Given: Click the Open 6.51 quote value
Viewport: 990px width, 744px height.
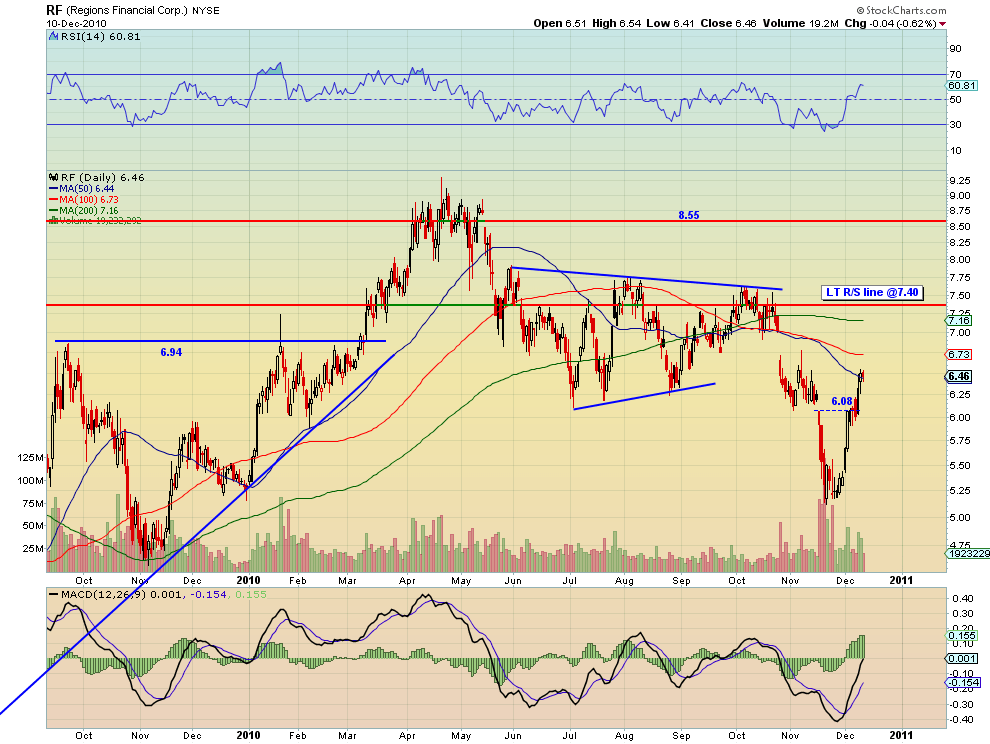Looking at the screenshot, I should tap(560, 23).
